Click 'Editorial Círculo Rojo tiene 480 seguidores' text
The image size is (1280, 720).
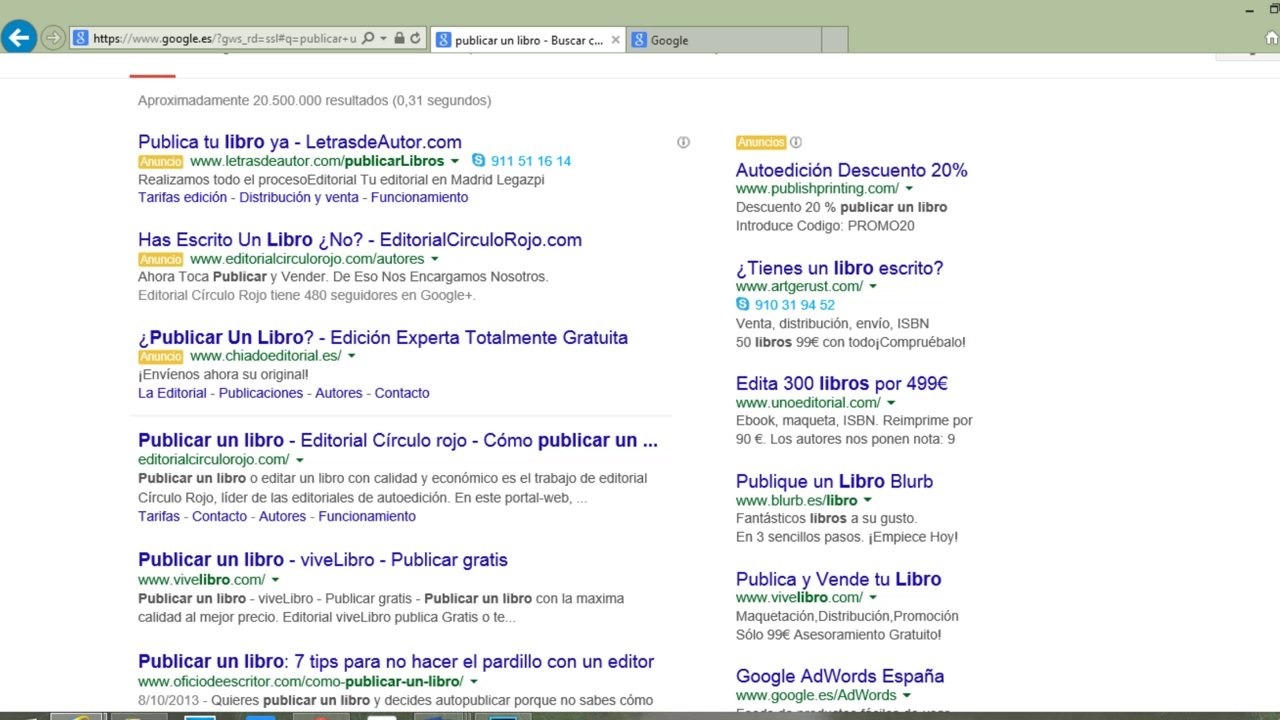306,295
